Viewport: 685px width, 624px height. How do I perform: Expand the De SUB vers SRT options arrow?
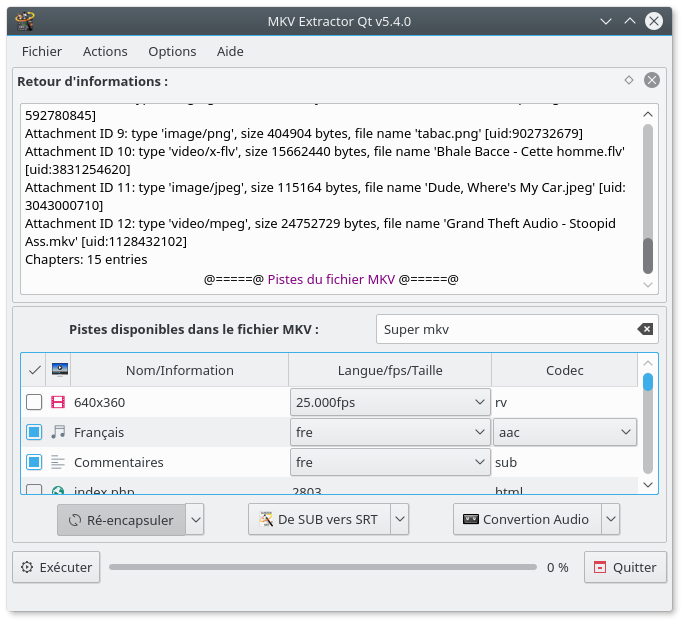tap(400, 519)
